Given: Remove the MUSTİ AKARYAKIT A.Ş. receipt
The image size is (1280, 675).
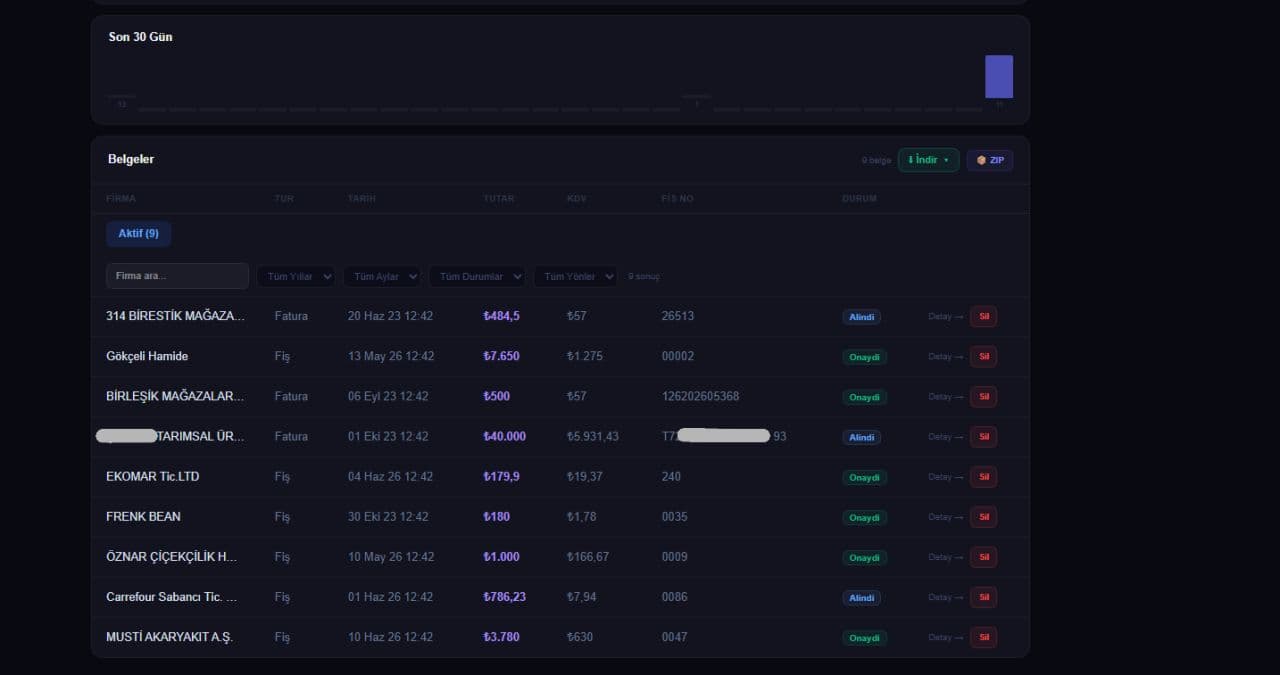Looking at the screenshot, I should (983, 637).
